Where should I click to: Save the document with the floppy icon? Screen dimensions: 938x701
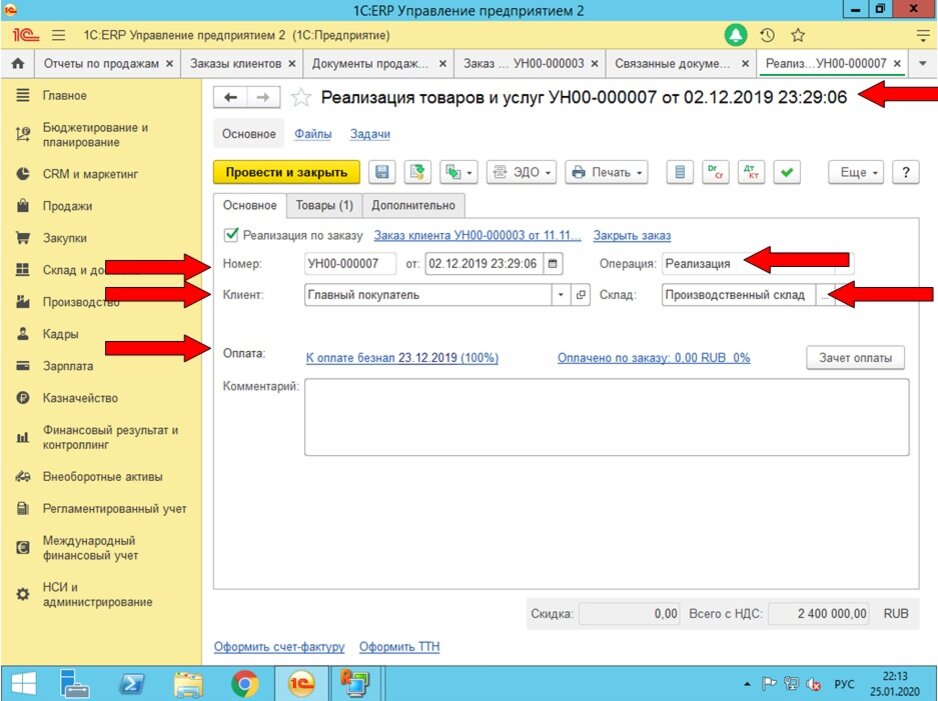[x=382, y=172]
